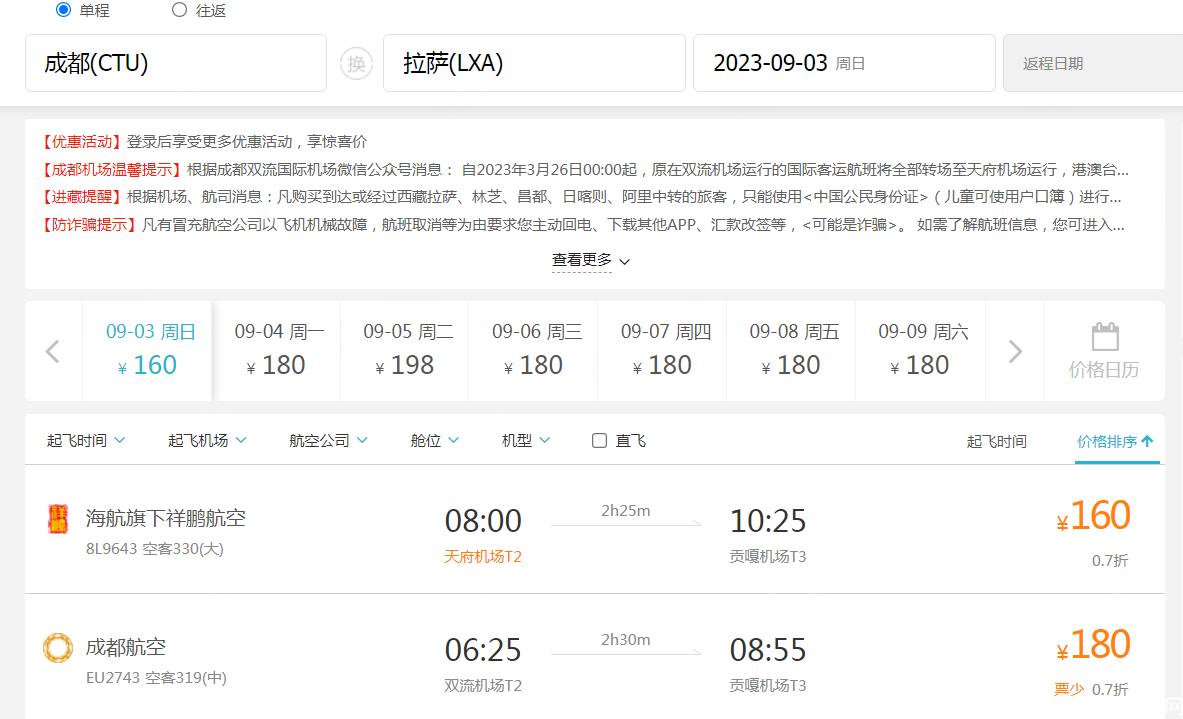
Task: Click the 08:55 arrival time
Action: tap(768, 650)
